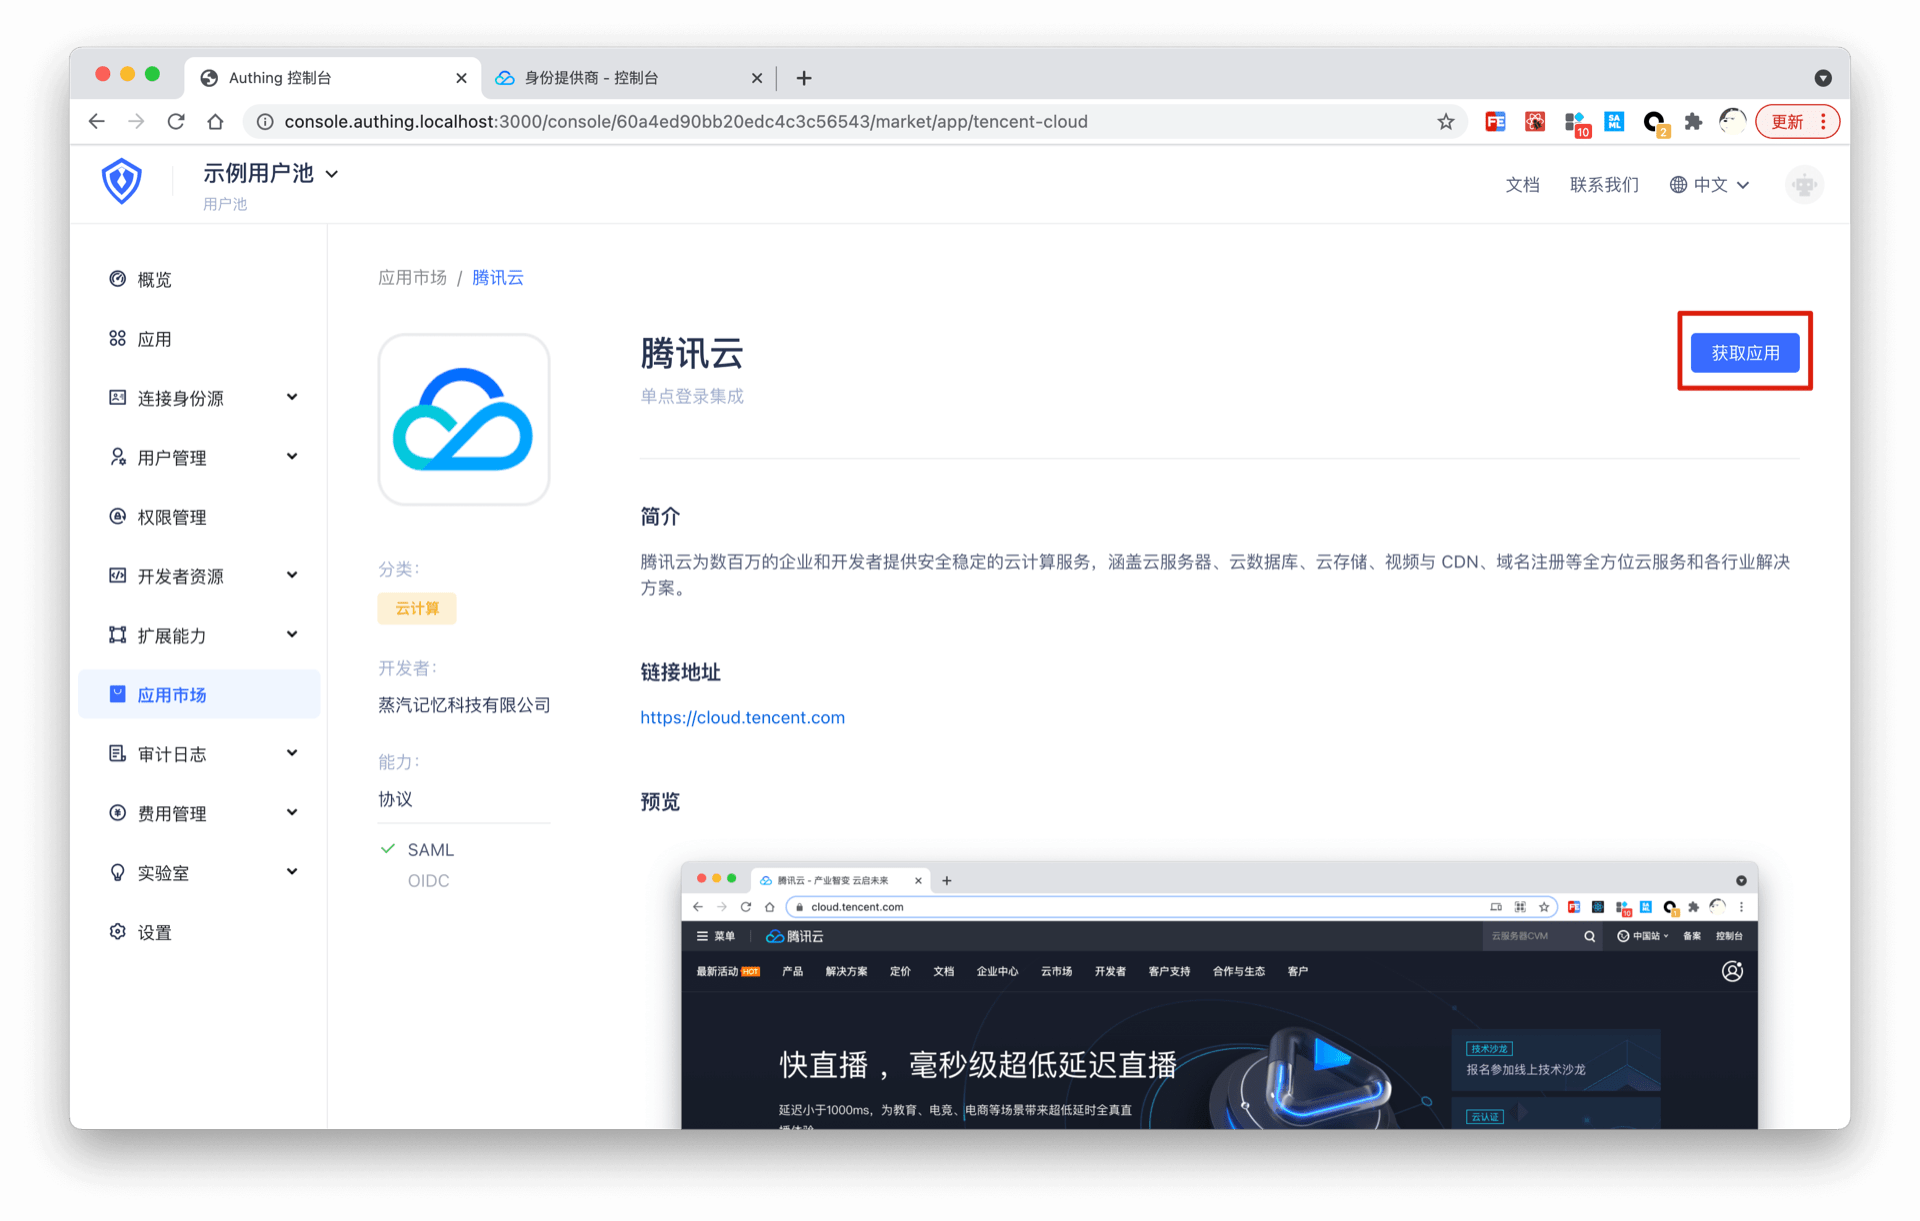The width and height of the screenshot is (1920, 1221).
Task: Open browser extensions puzzle icon
Action: [1693, 122]
